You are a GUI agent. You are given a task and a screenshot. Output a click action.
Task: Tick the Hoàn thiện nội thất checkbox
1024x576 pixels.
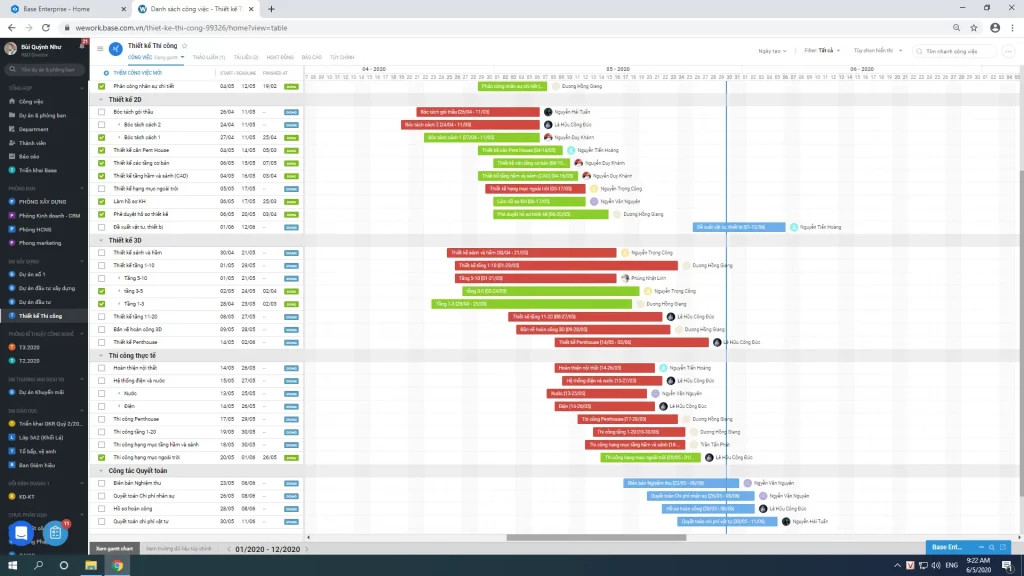click(x=102, y=368)
